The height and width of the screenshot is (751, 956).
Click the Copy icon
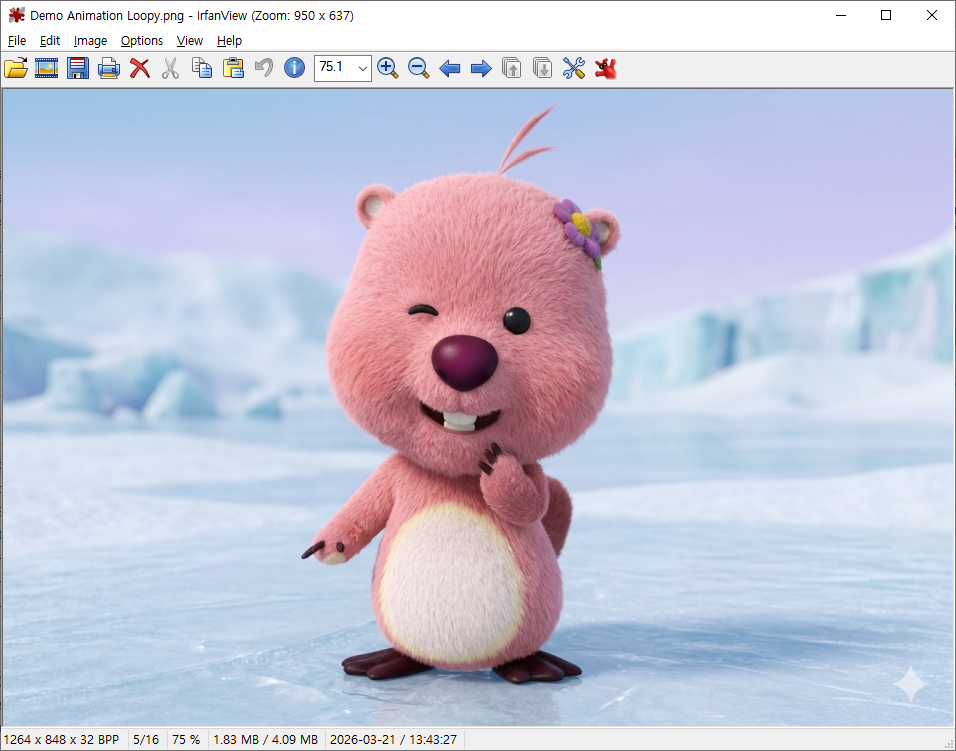[202, 68]
